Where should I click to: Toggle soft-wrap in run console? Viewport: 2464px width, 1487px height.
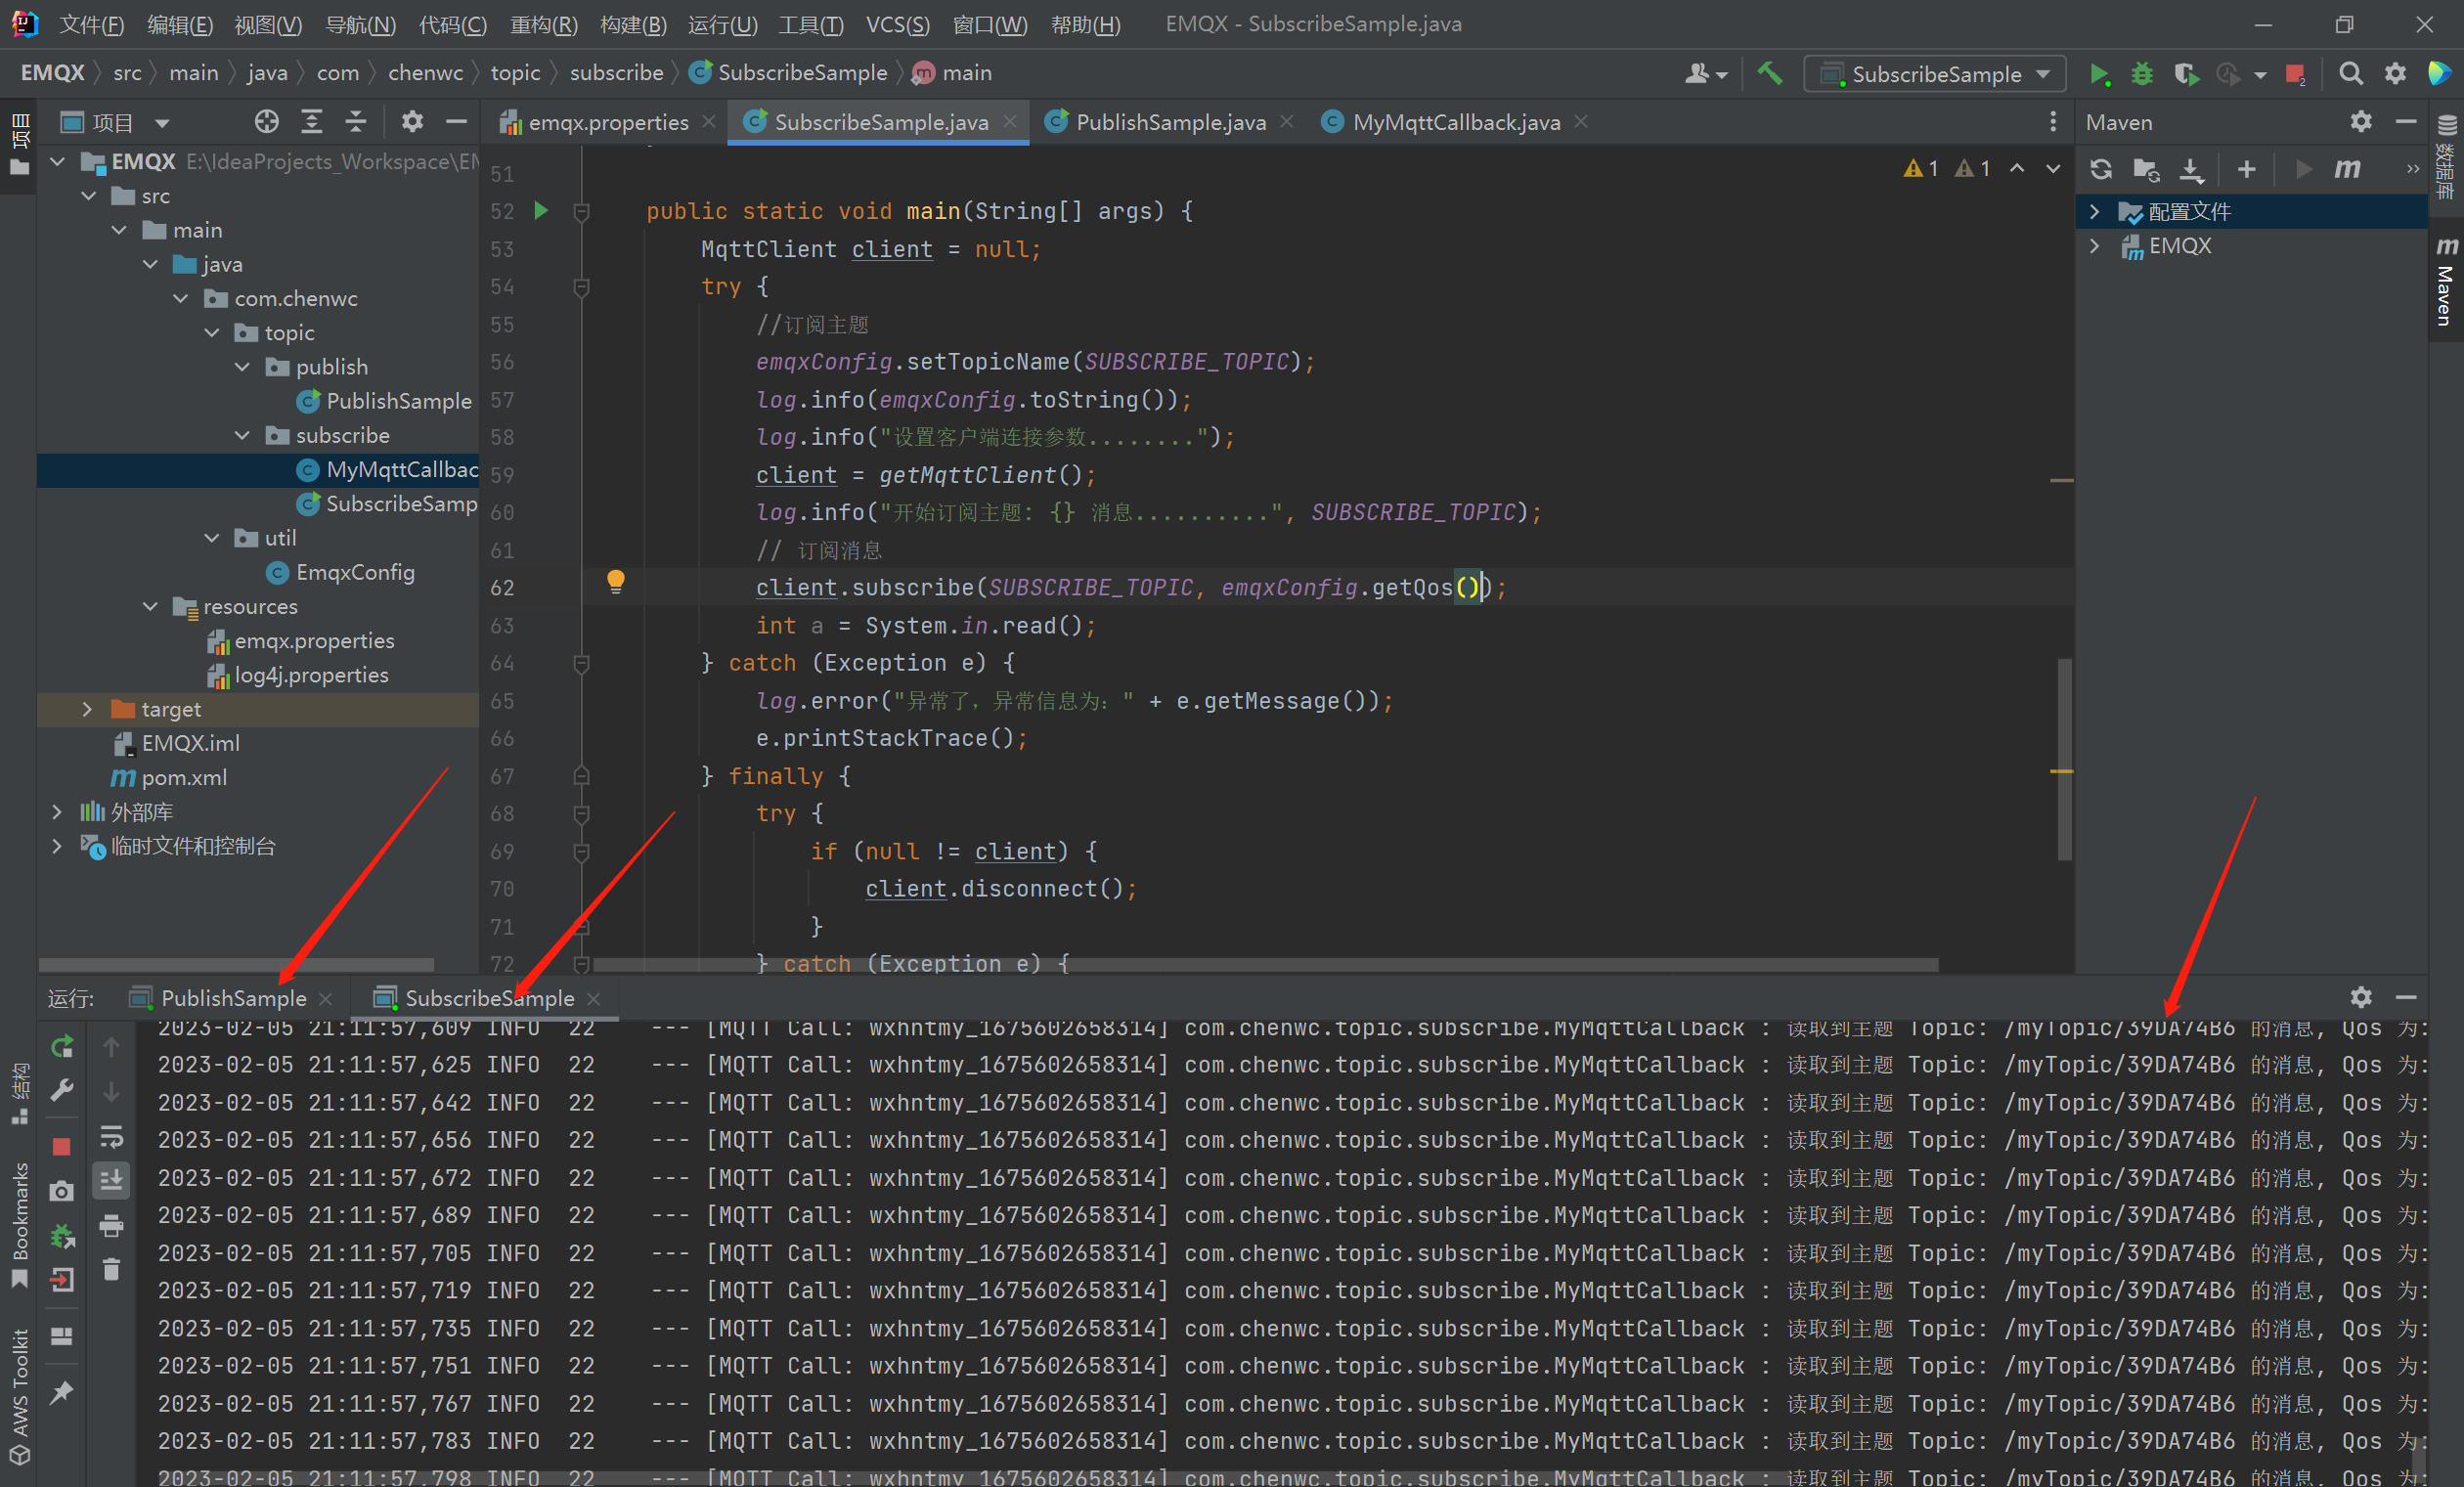point(111,1136)
